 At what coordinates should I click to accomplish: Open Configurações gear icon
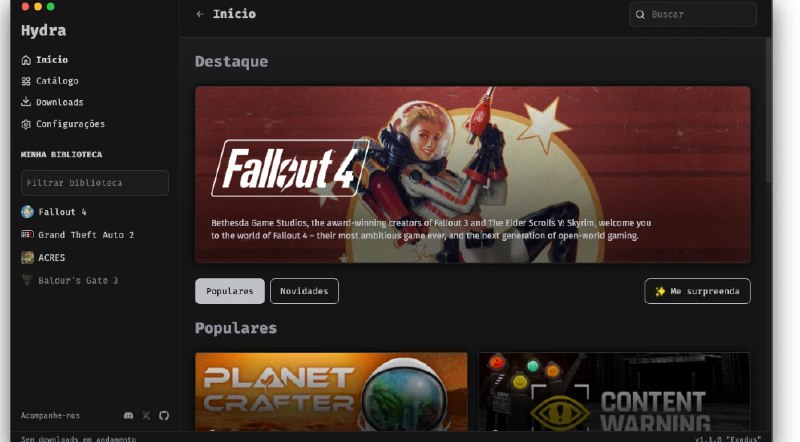pos(26,124)
